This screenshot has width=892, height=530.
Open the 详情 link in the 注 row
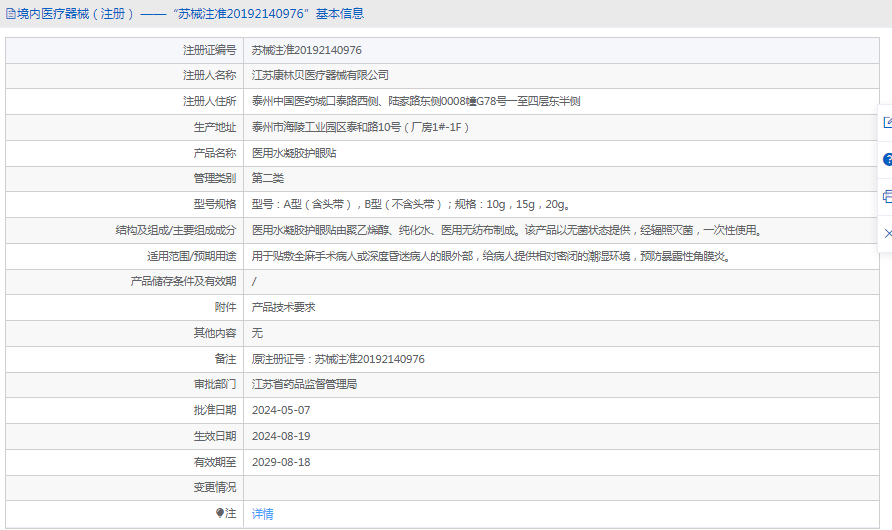coord(262,514)
